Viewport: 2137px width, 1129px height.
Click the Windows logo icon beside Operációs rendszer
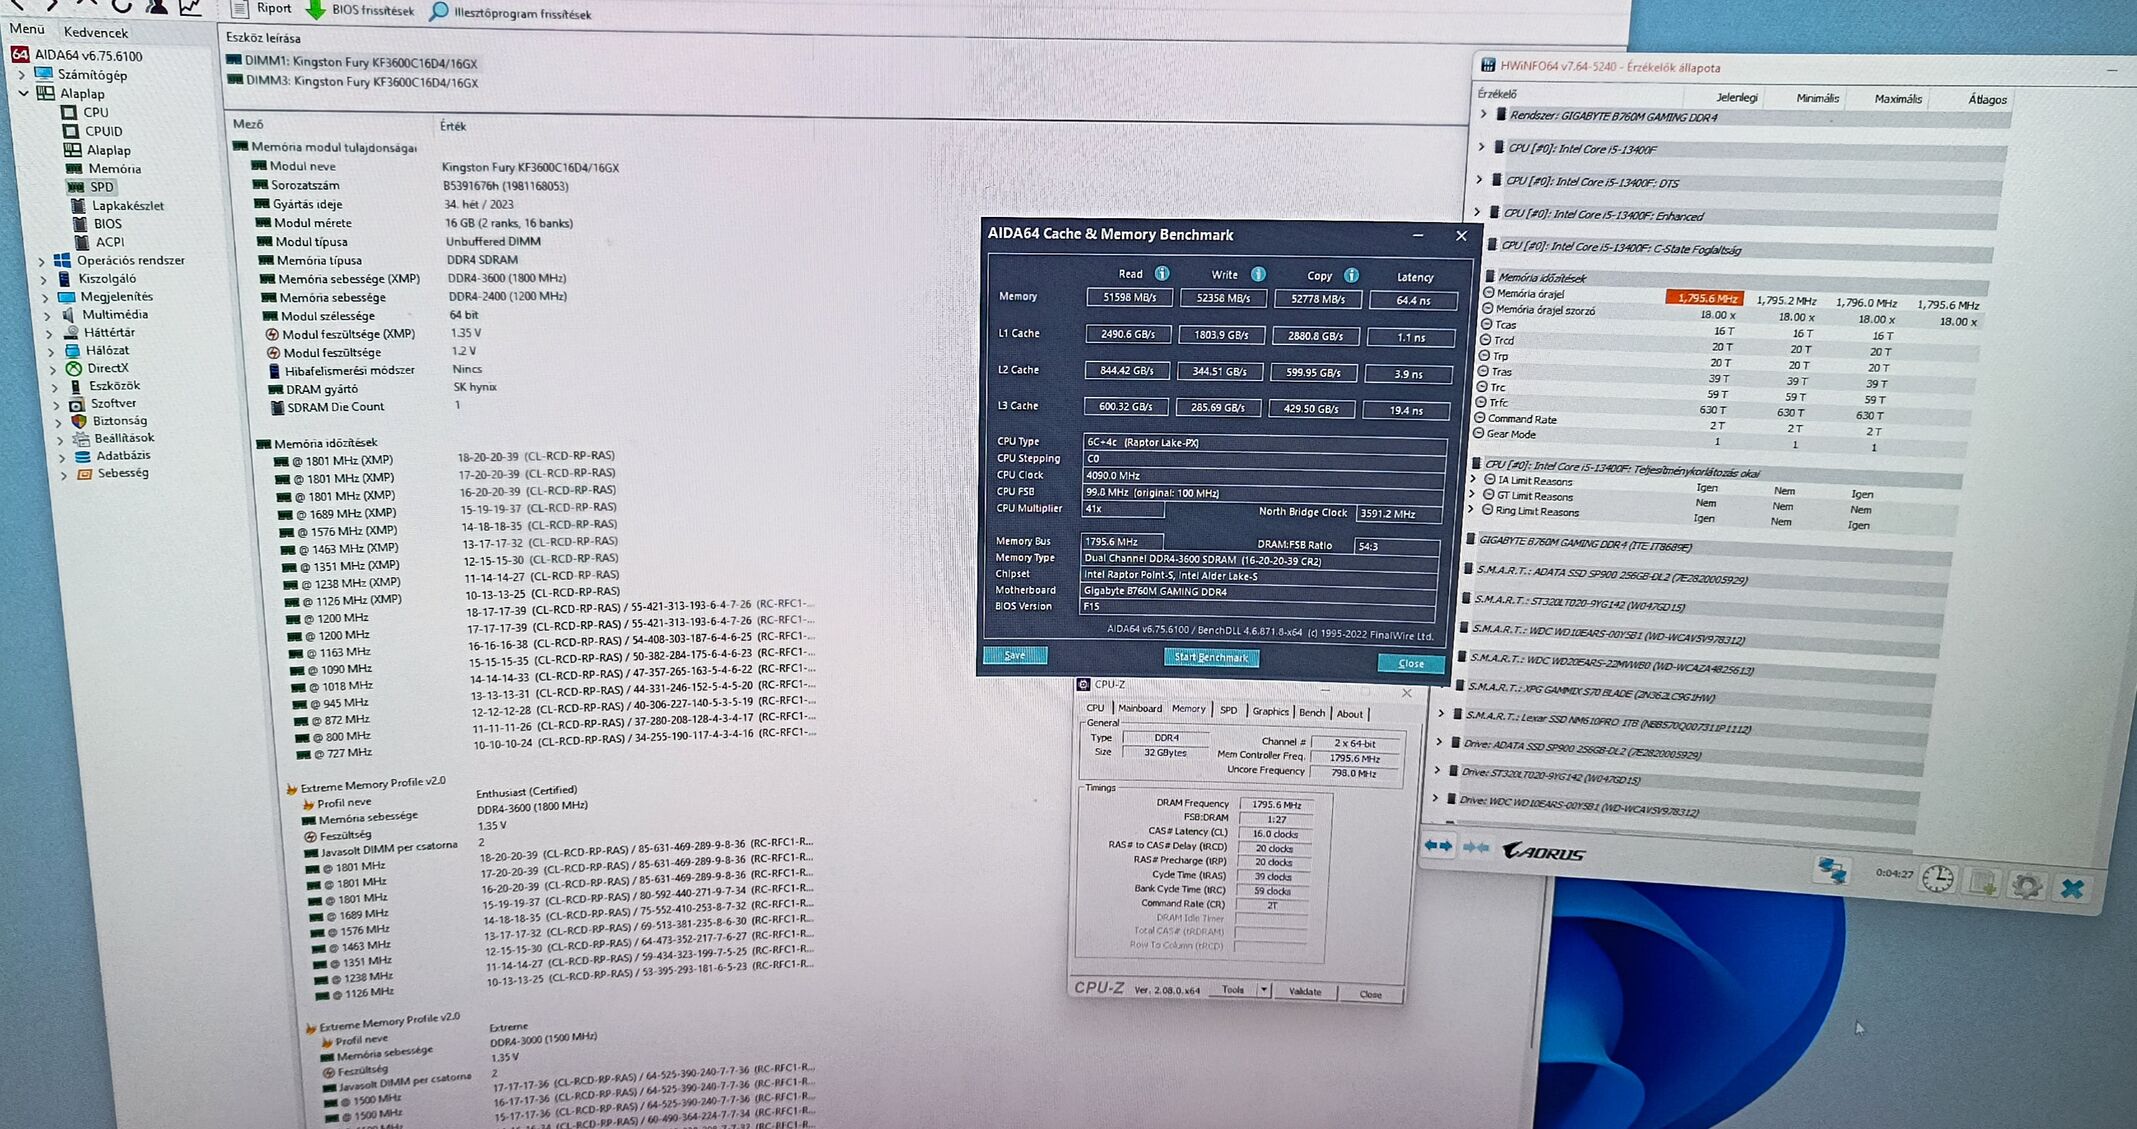[62, 260]
